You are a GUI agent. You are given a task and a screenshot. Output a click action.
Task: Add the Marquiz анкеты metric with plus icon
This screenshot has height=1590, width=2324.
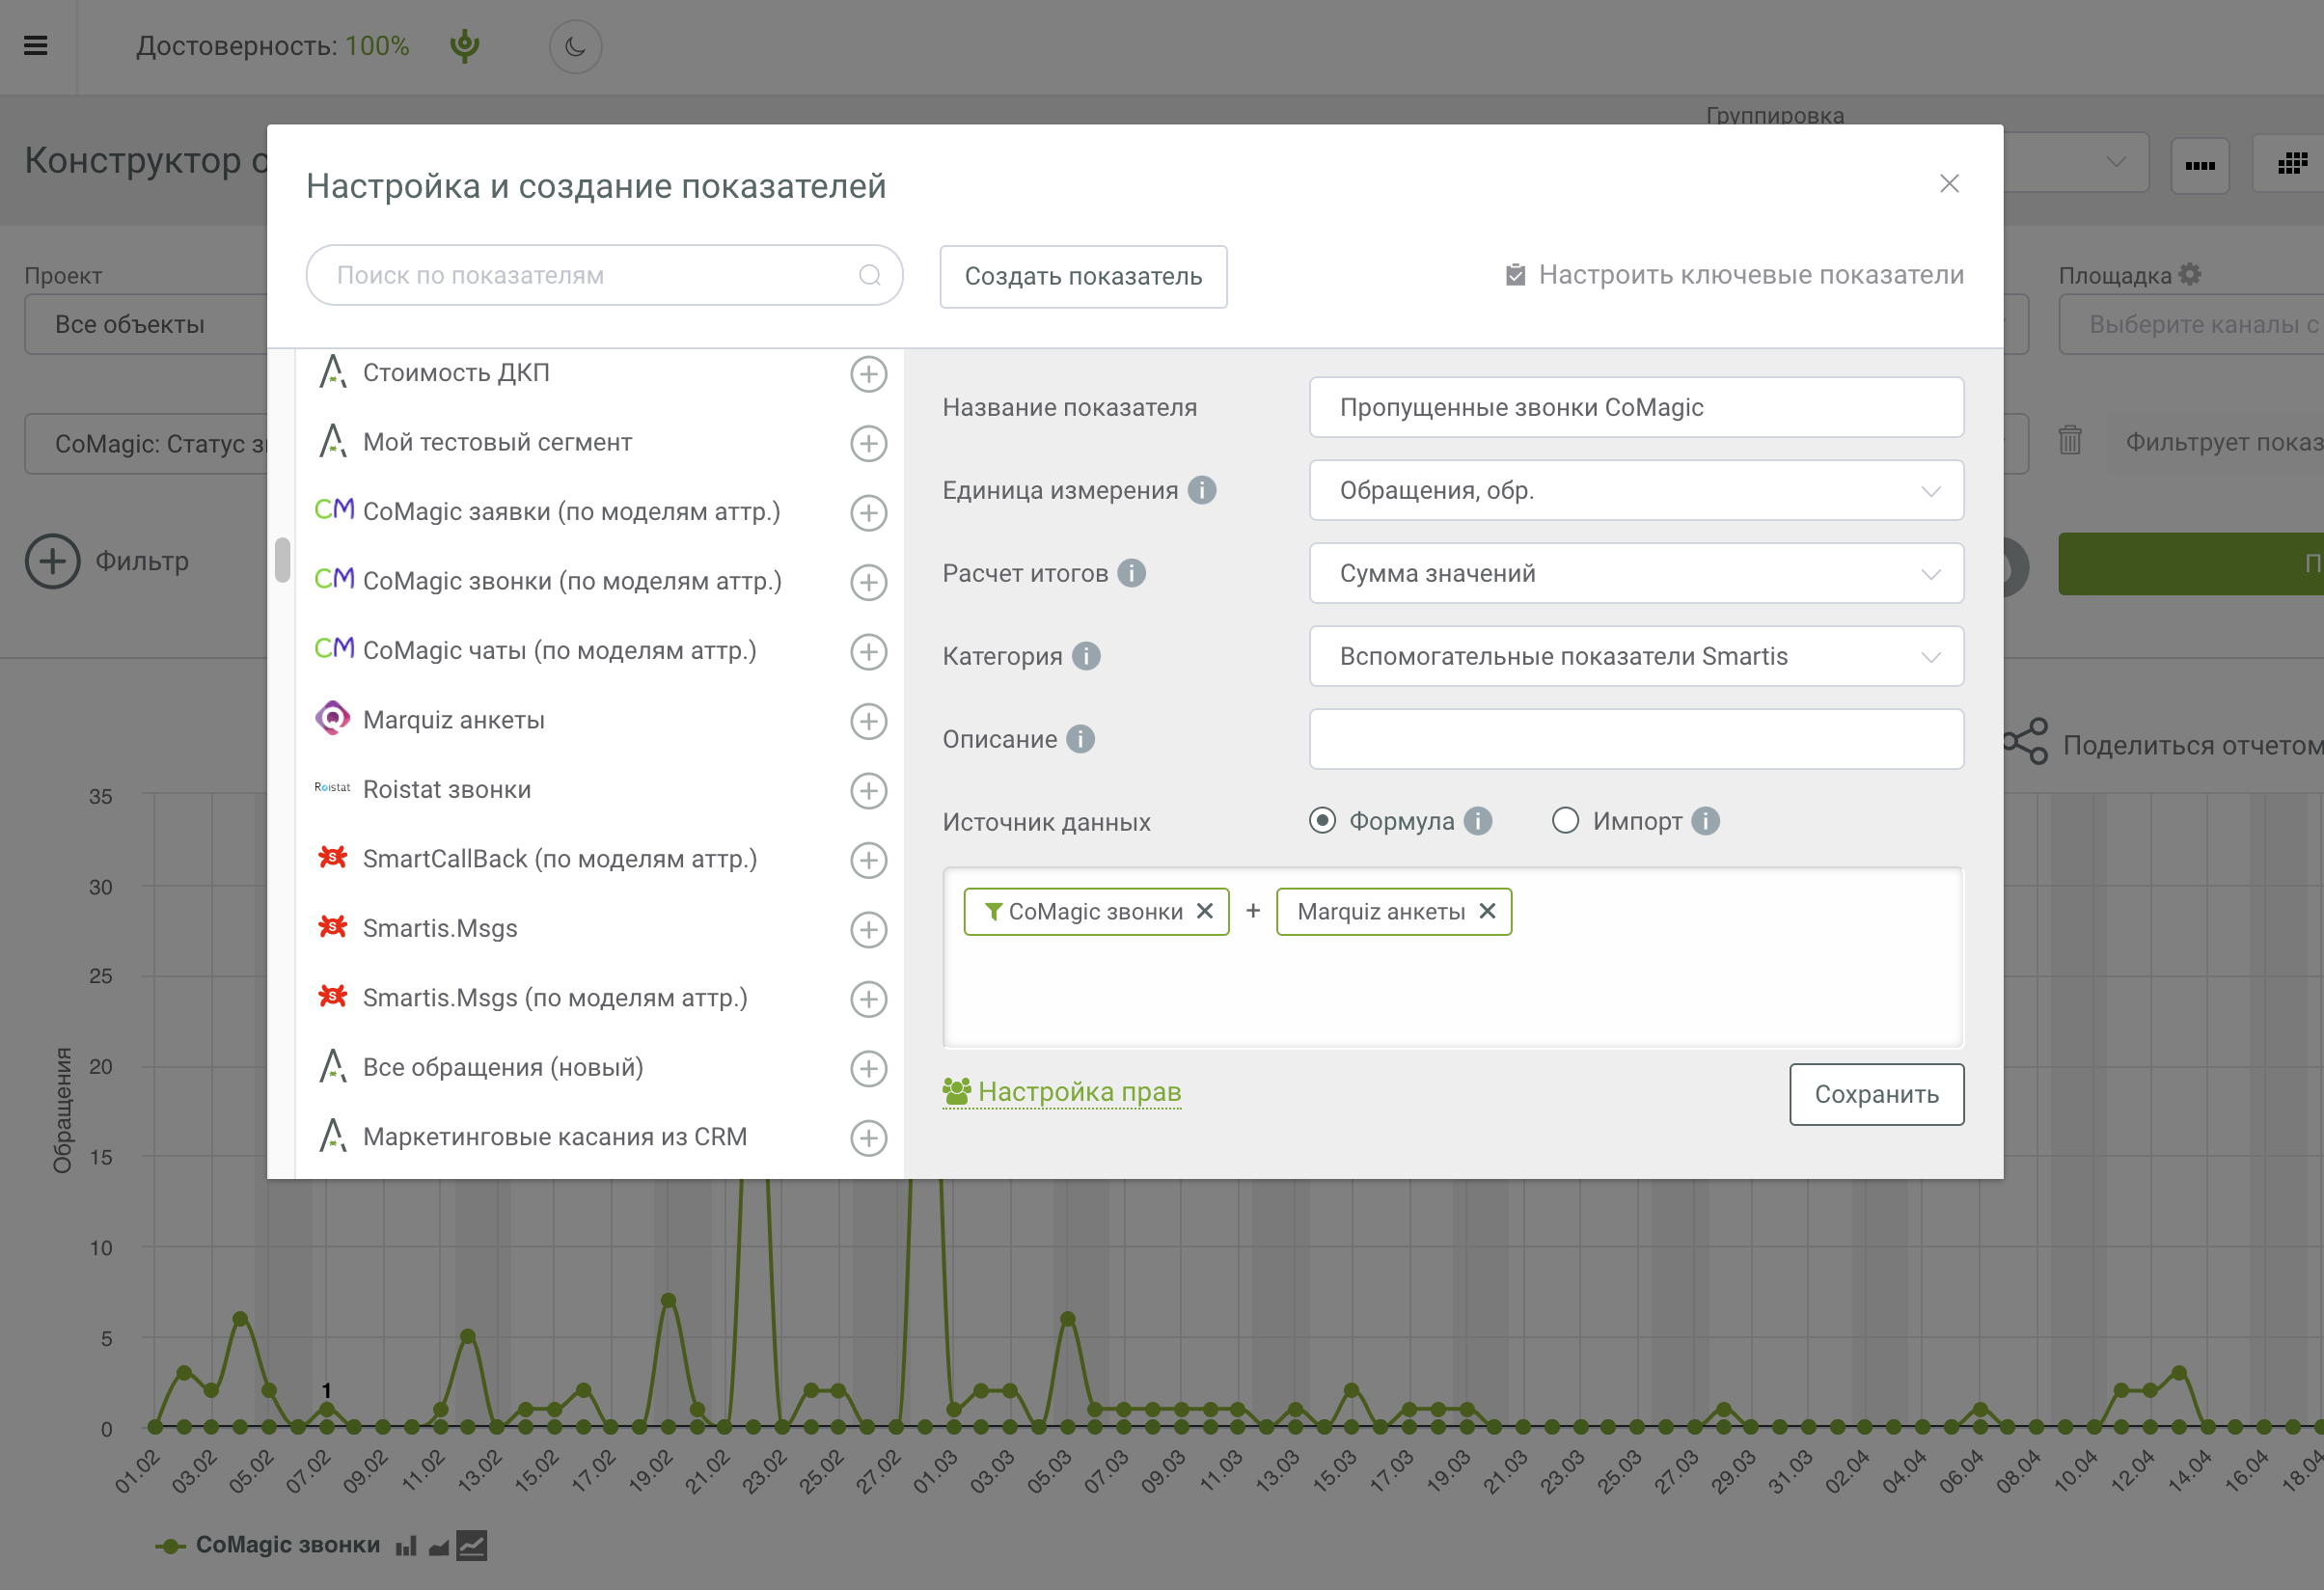pos(868,721)
